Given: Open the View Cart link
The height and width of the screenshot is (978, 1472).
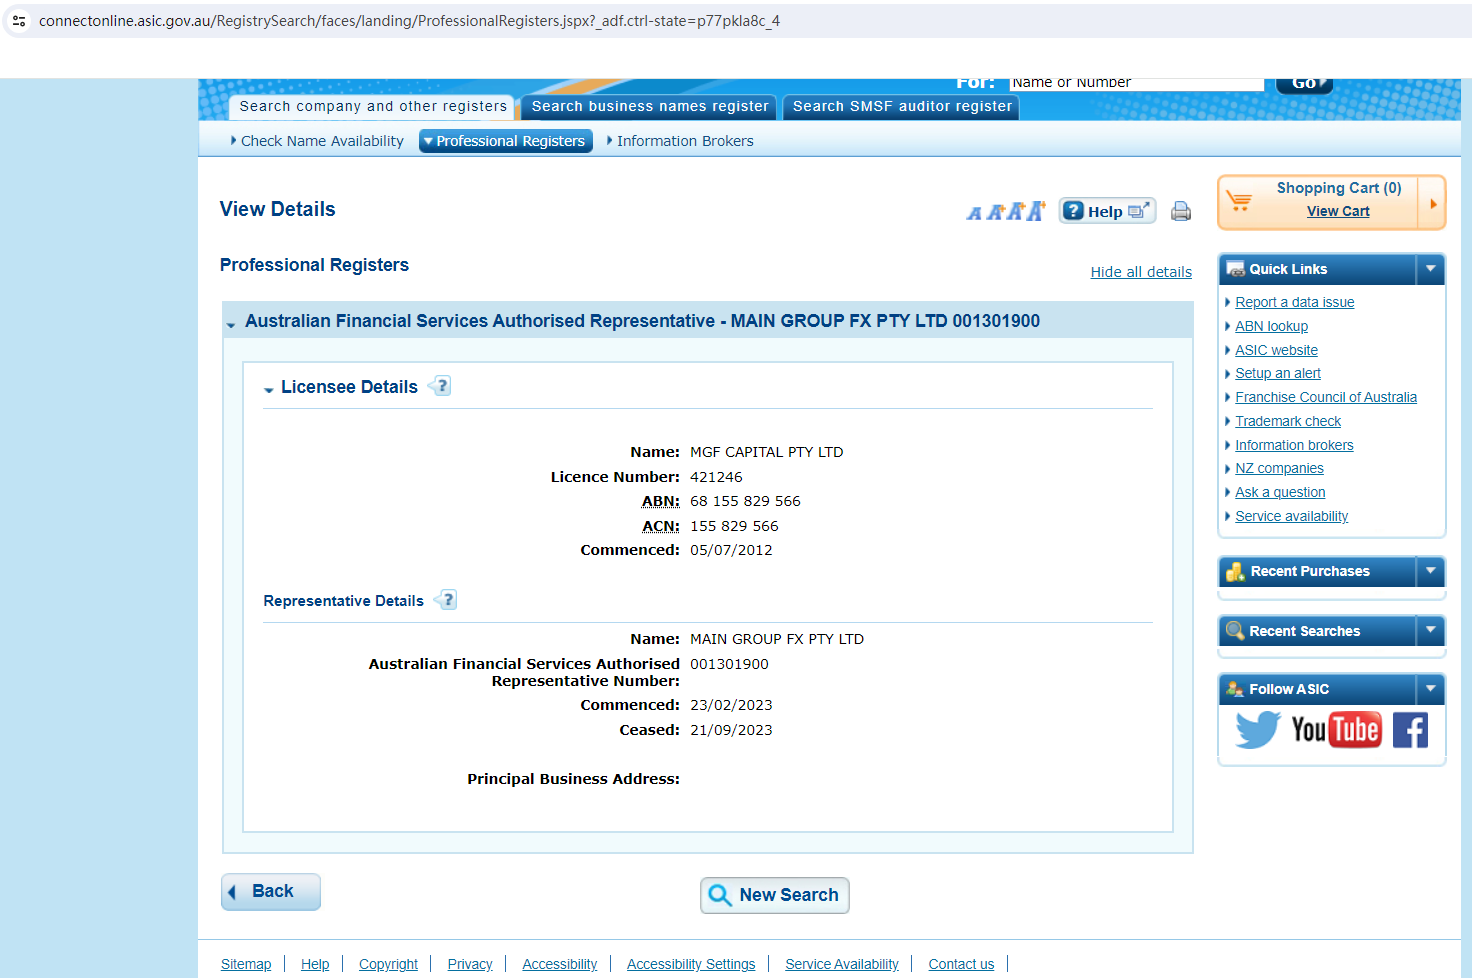Looking at the screenshot, I should tap(1338, 211).
